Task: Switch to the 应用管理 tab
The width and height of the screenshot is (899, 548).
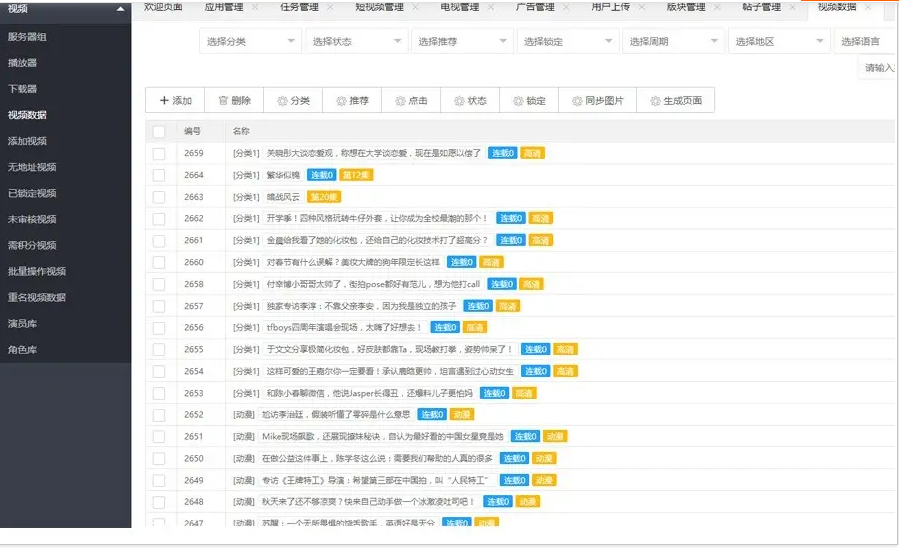Action: [x=224, y=7]
